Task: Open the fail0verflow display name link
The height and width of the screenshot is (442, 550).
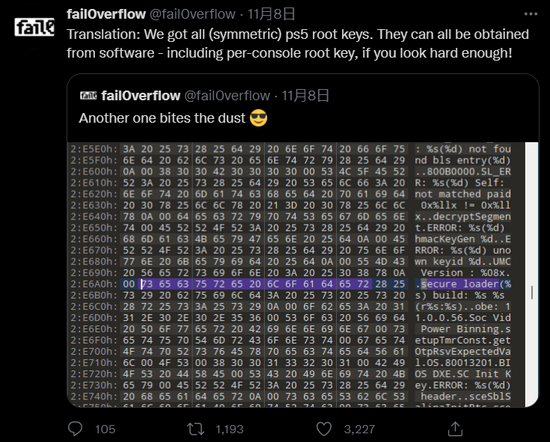Action: coord(106,14)
